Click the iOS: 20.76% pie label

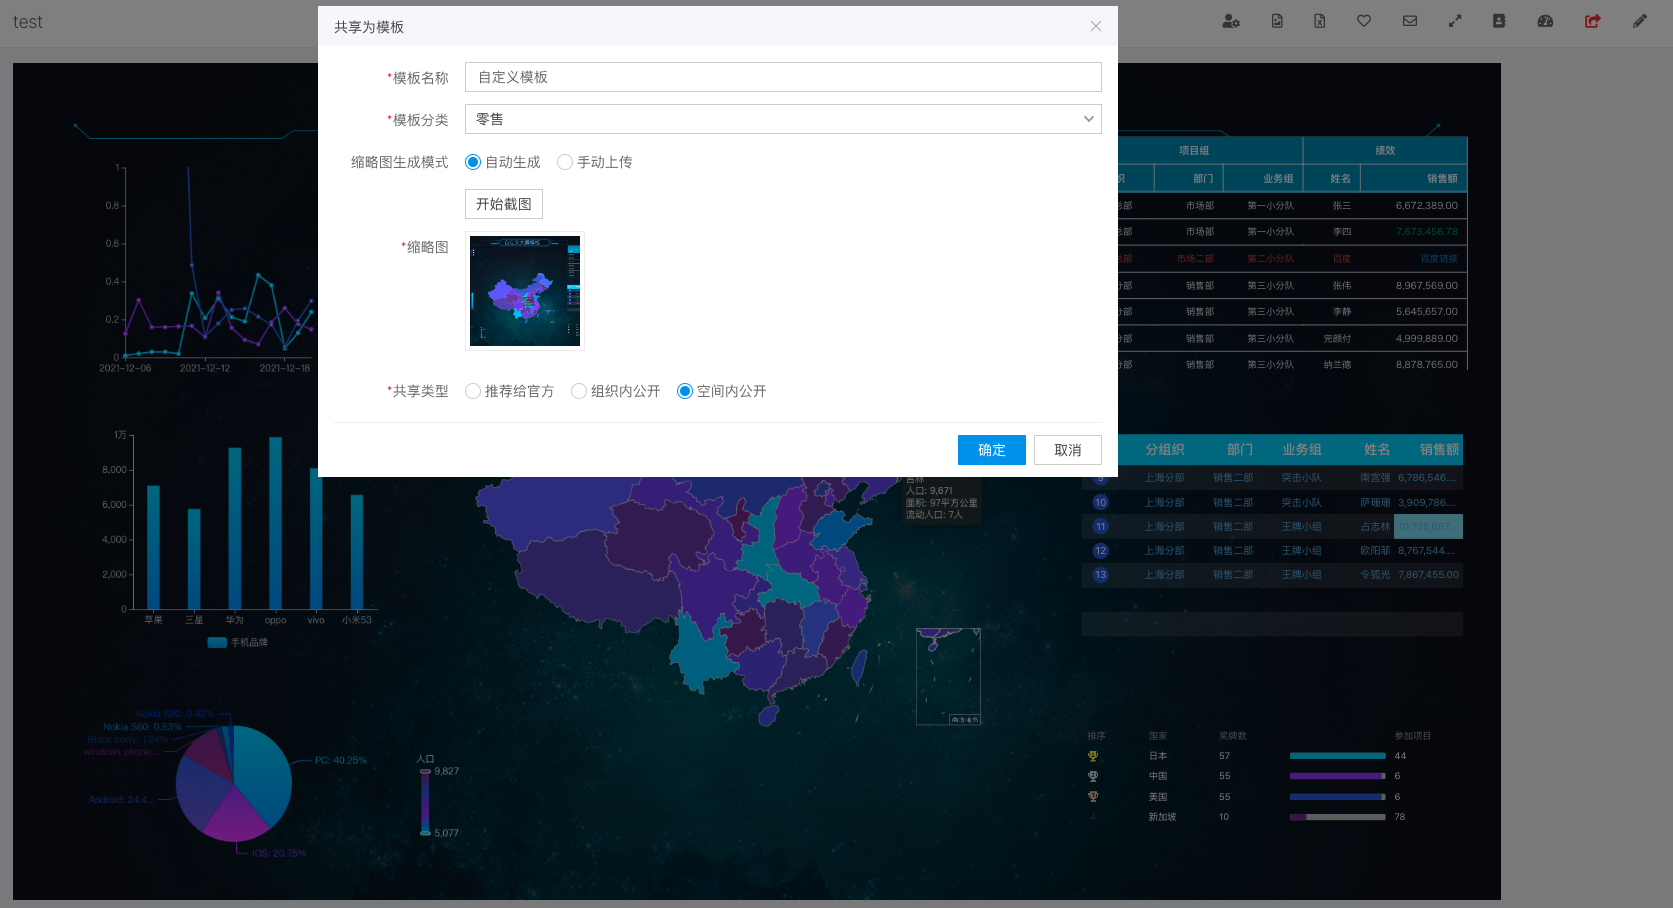tap(279, 853)
